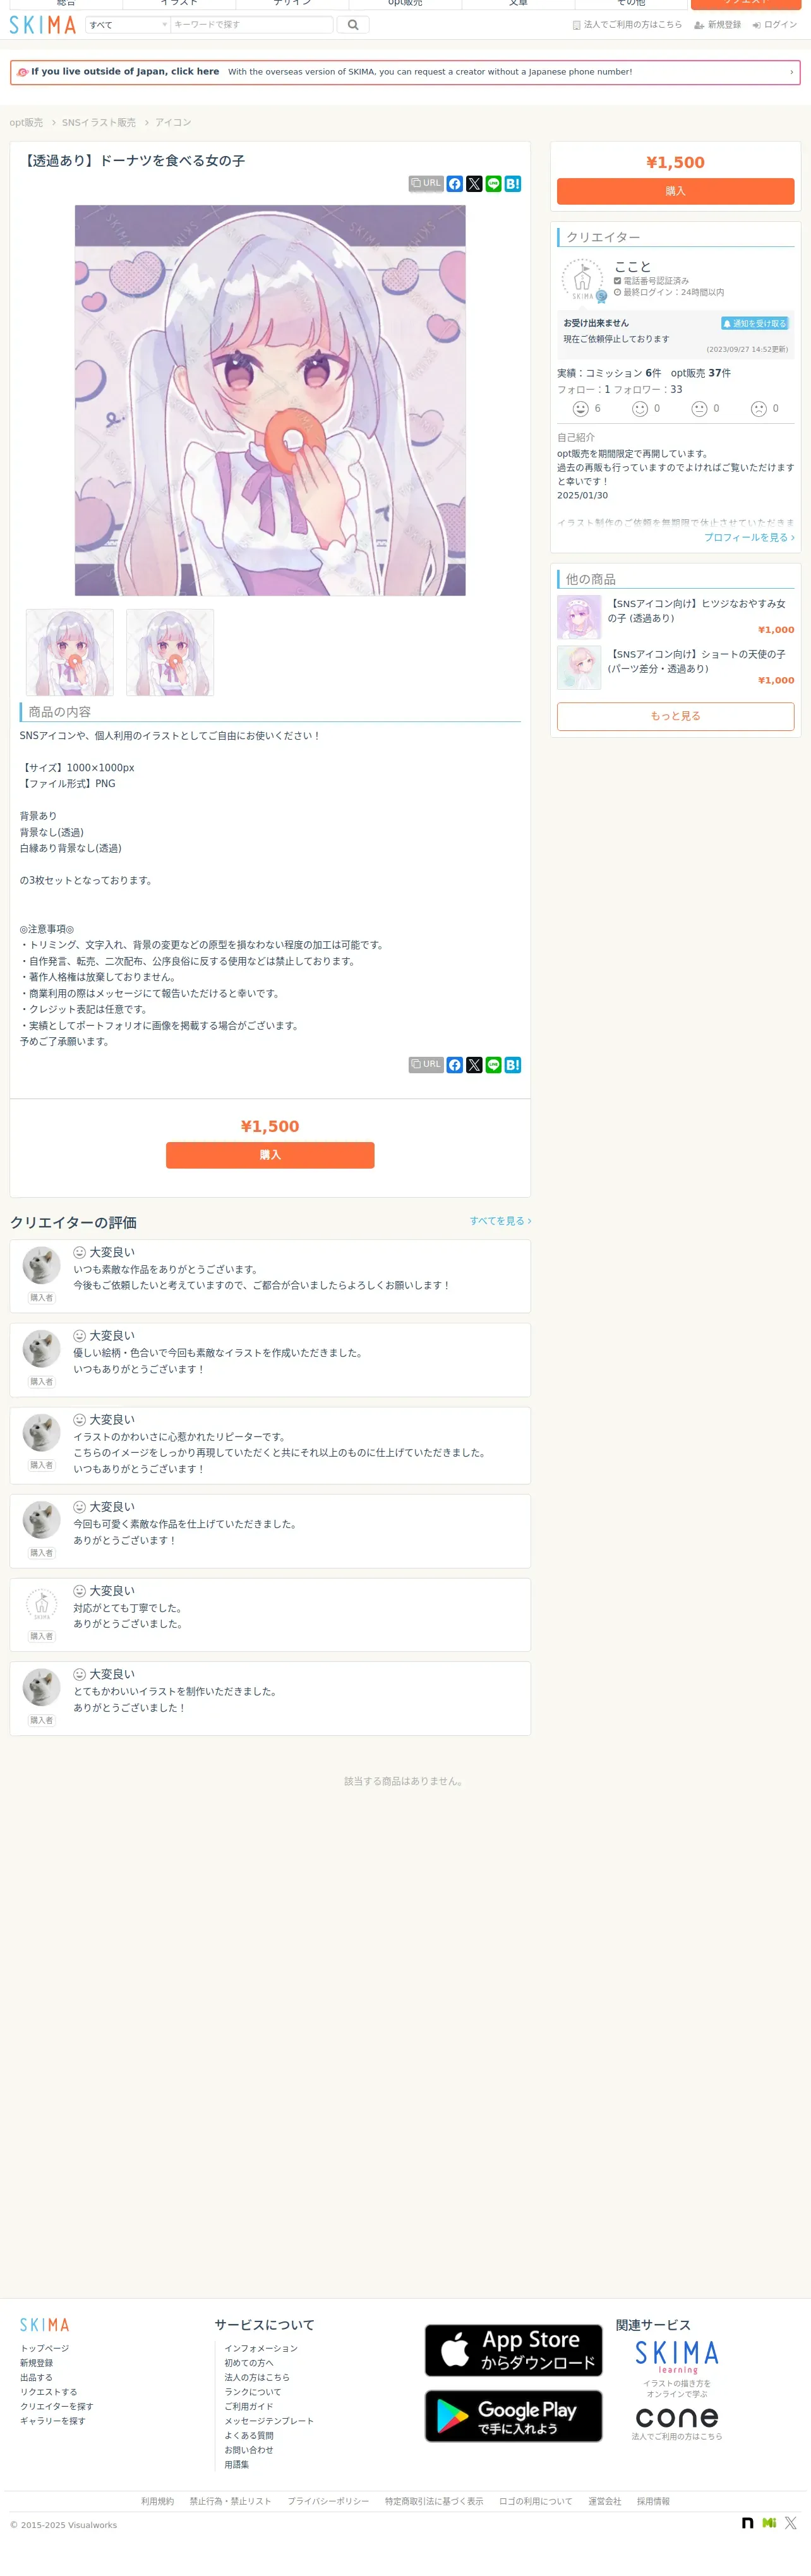The image size is (811, 2576).
Task: Open the X icon in the footer
Action: coord(790,2523)
